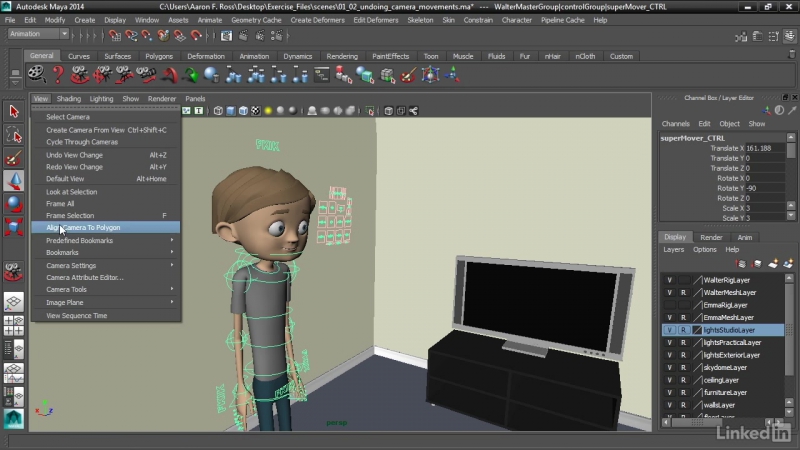
Task: Choose Look at Selection menu item
Action: (106, 192)
